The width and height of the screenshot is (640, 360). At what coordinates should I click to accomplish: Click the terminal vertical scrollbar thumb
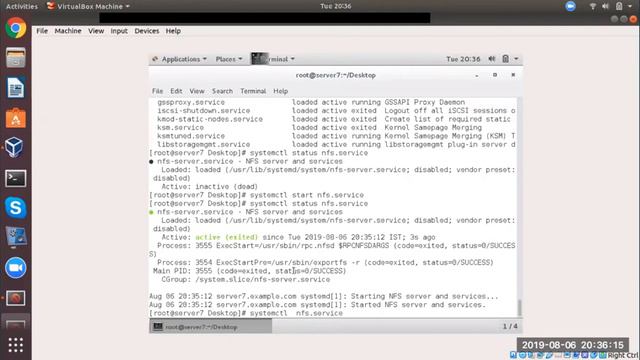click(x=520, y=308)
